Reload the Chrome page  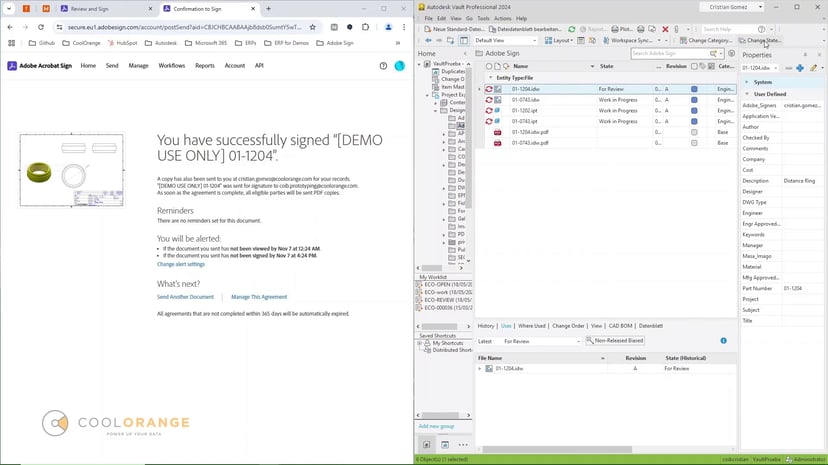[41, 27]
